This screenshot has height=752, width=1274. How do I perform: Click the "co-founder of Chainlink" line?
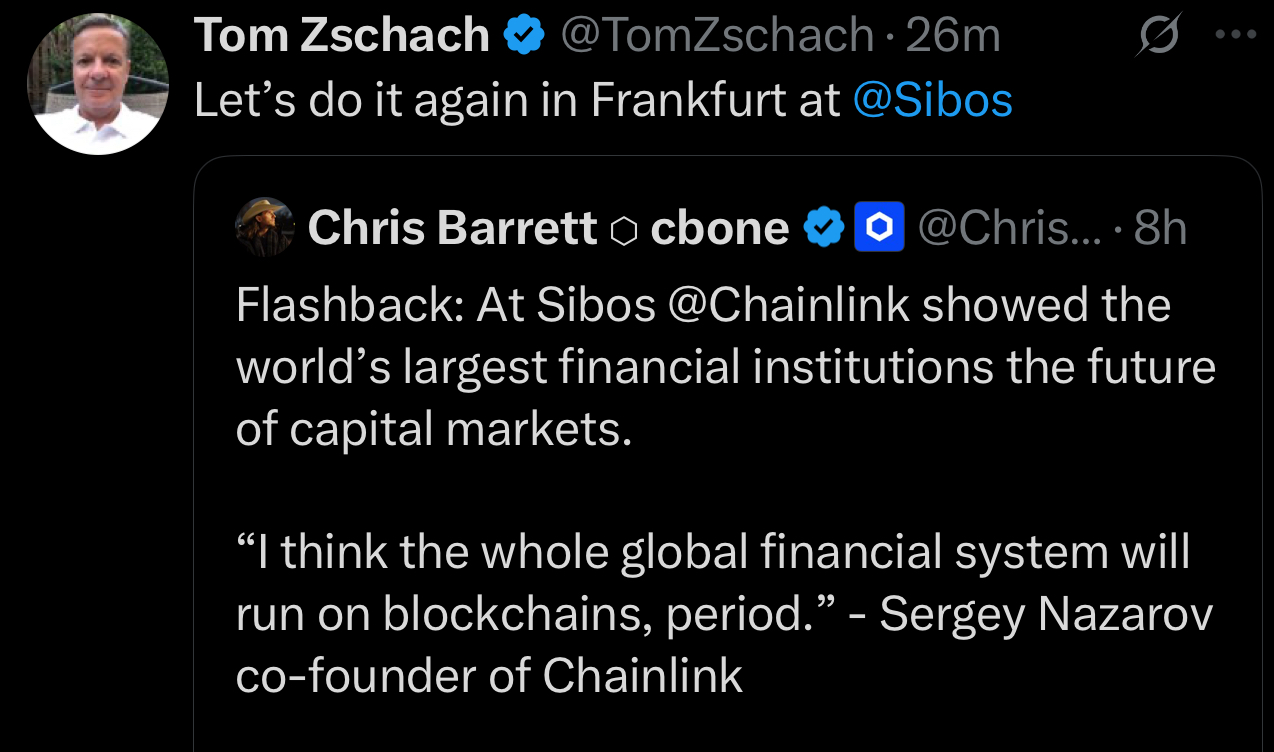(490, 676)
